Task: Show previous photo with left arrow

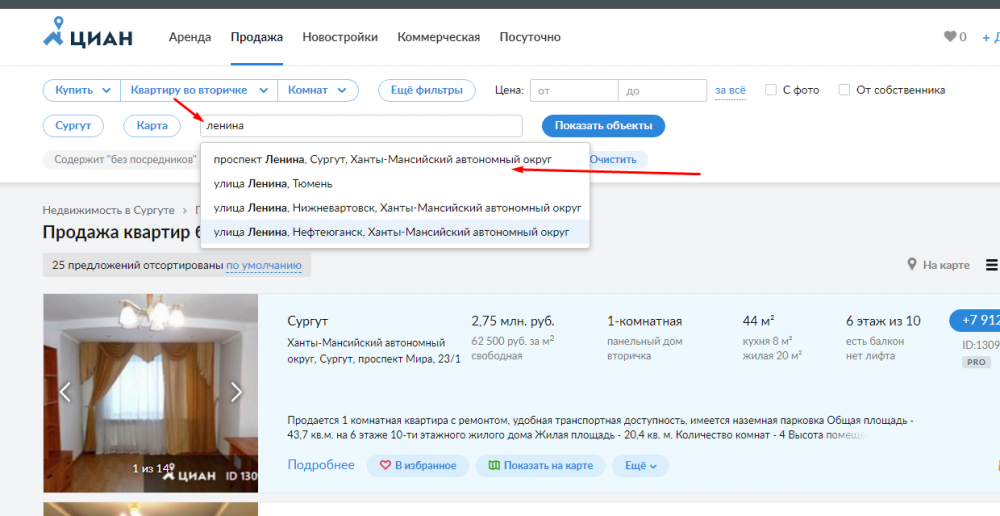Action: tap(65, 391)
